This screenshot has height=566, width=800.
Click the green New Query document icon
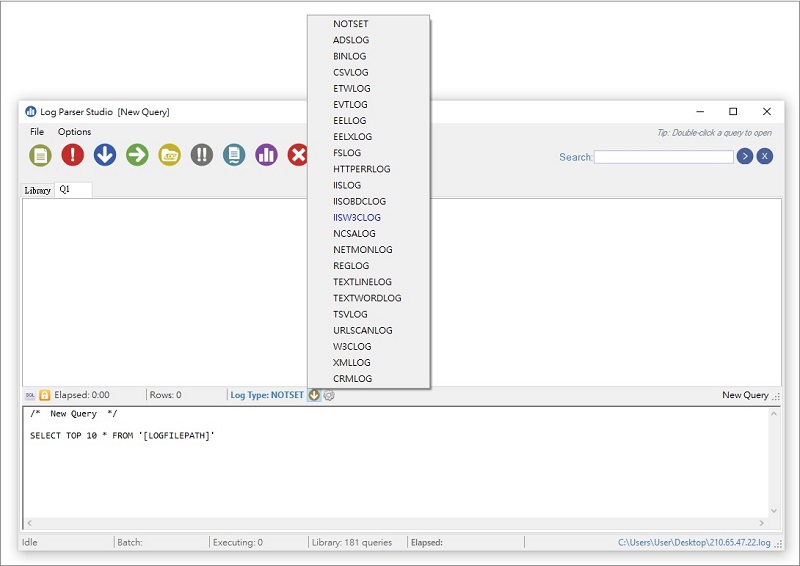[40, 155]
